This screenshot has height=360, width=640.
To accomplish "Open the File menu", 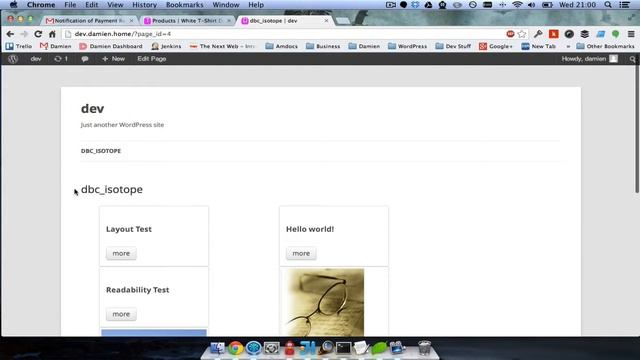I will pos(70,5).
